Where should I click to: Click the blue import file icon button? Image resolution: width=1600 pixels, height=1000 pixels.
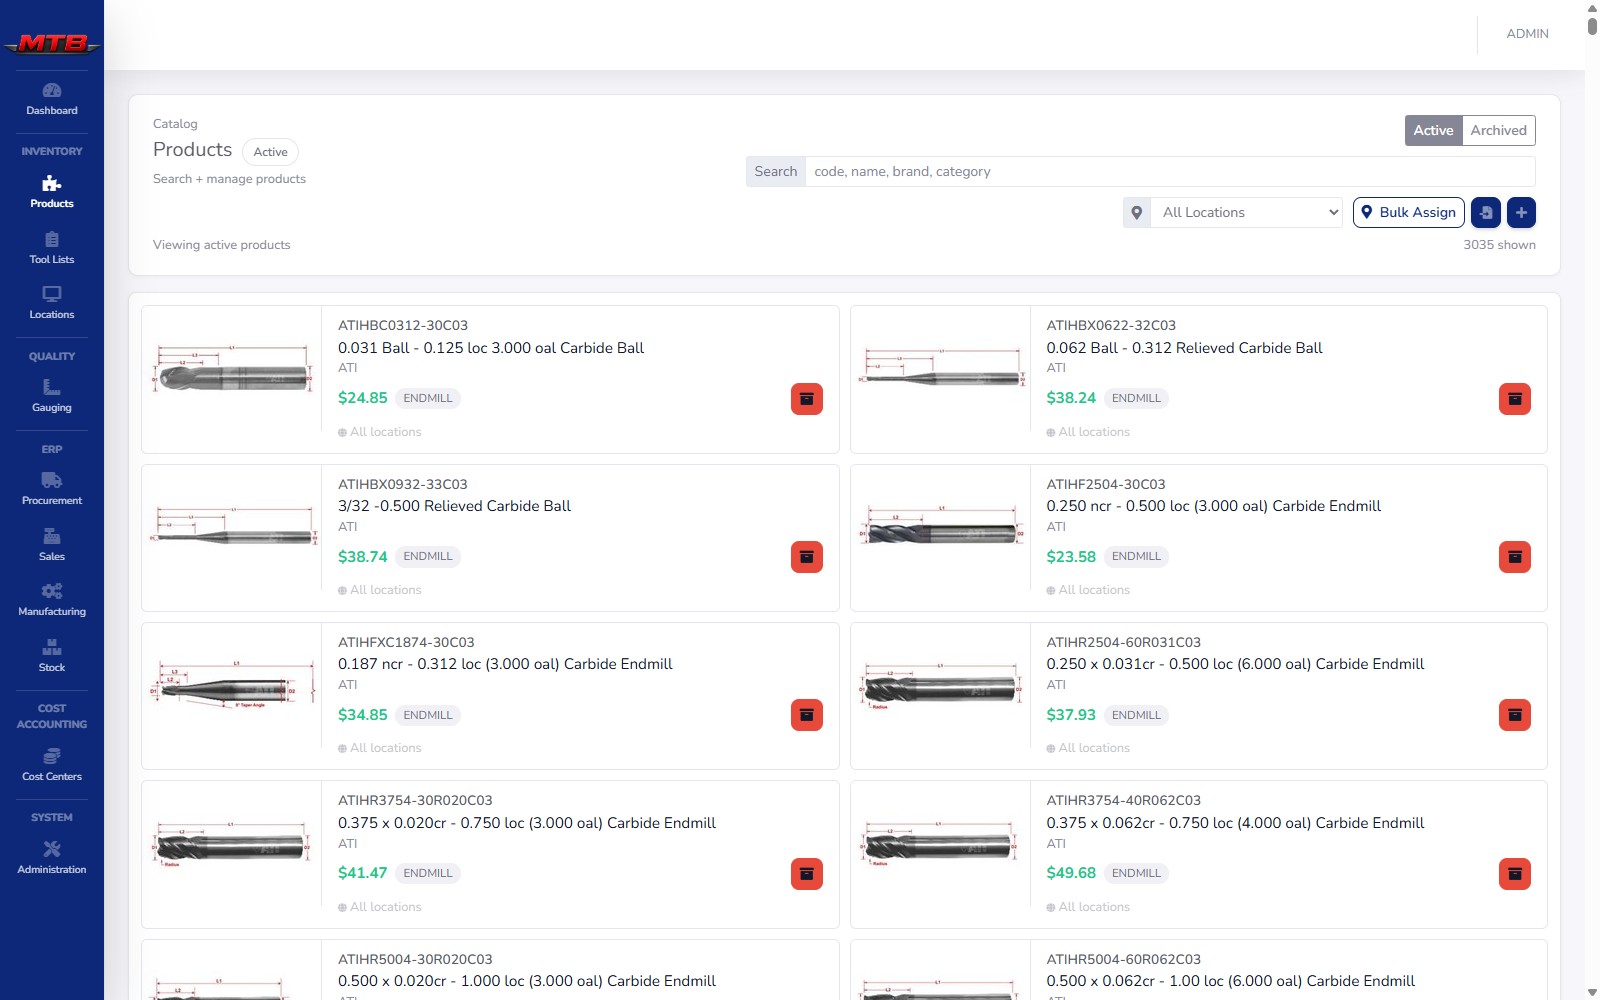point(1486,212)
